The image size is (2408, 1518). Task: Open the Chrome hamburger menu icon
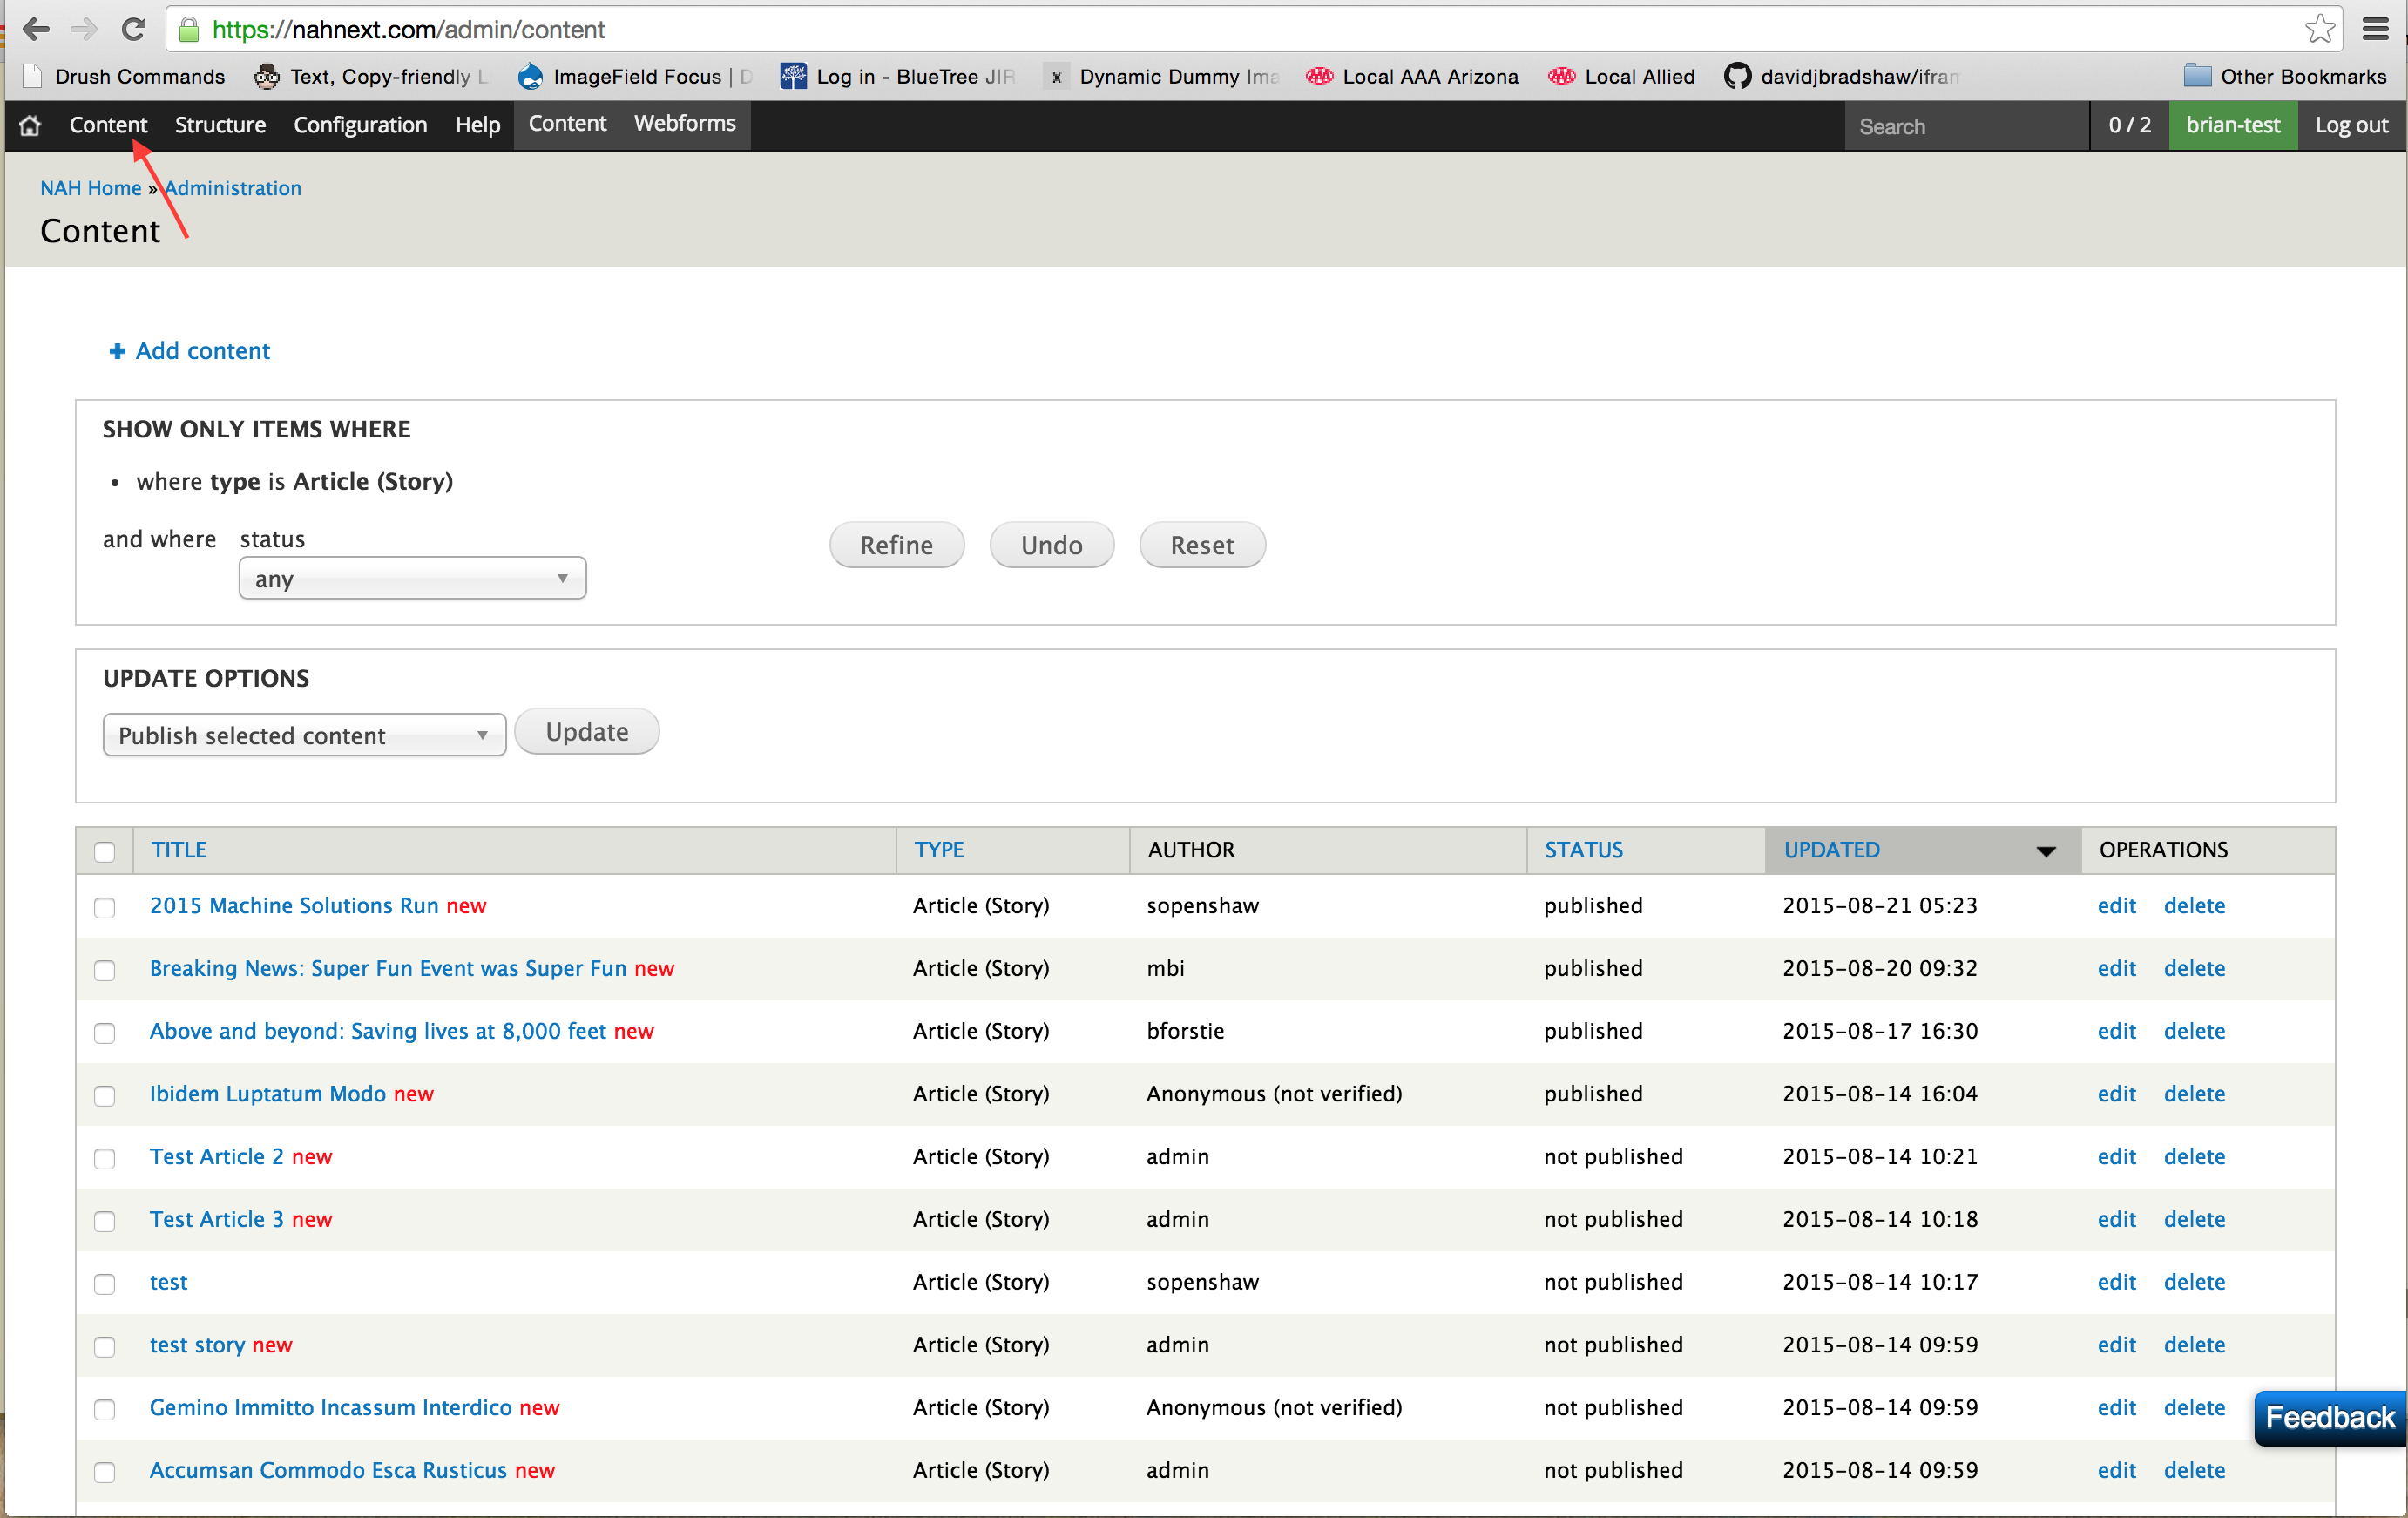tap(2376, 29)
